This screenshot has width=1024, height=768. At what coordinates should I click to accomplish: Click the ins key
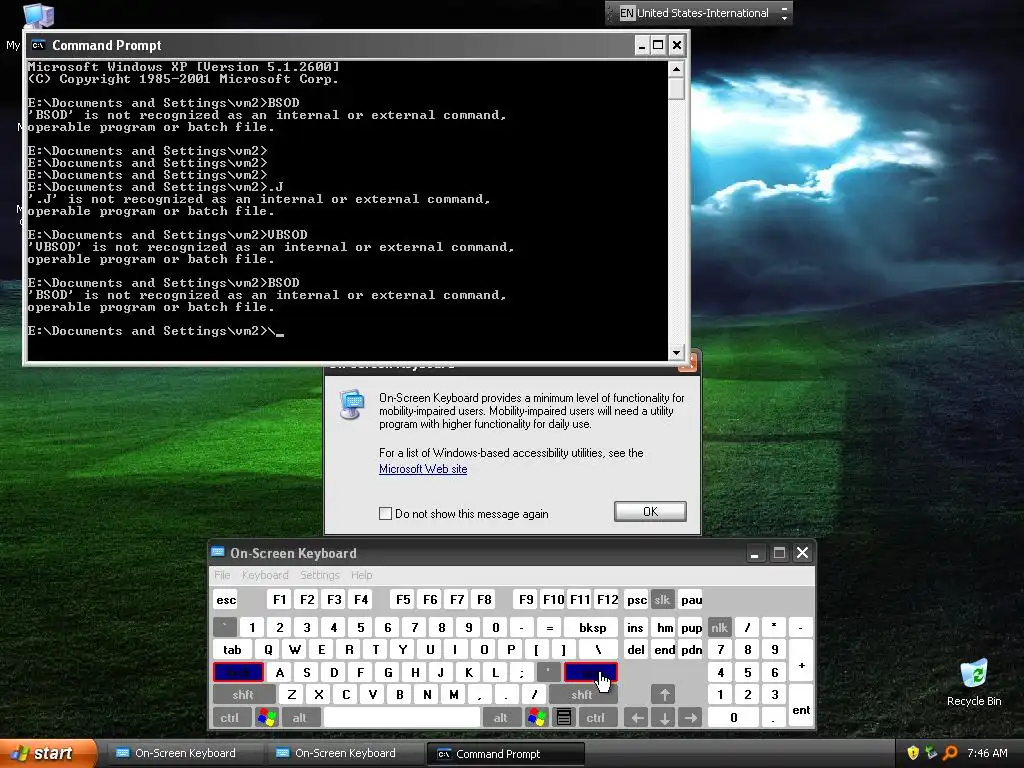coord(635,628)
